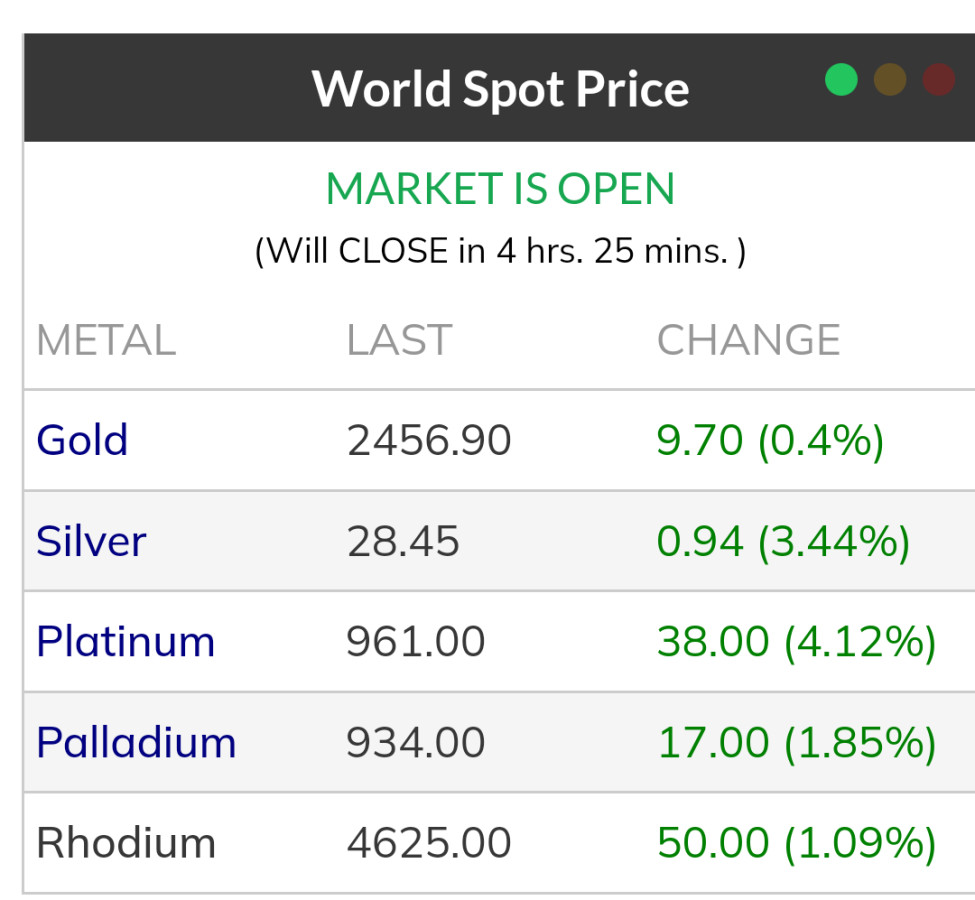Open the Platinum metal link
Screen dimensions: 975x900
pos(125,641)
